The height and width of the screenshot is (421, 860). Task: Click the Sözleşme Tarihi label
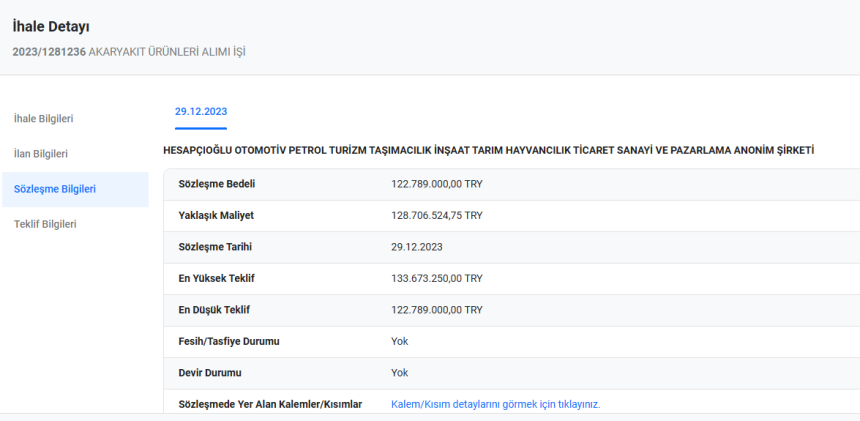coord(215,247)
